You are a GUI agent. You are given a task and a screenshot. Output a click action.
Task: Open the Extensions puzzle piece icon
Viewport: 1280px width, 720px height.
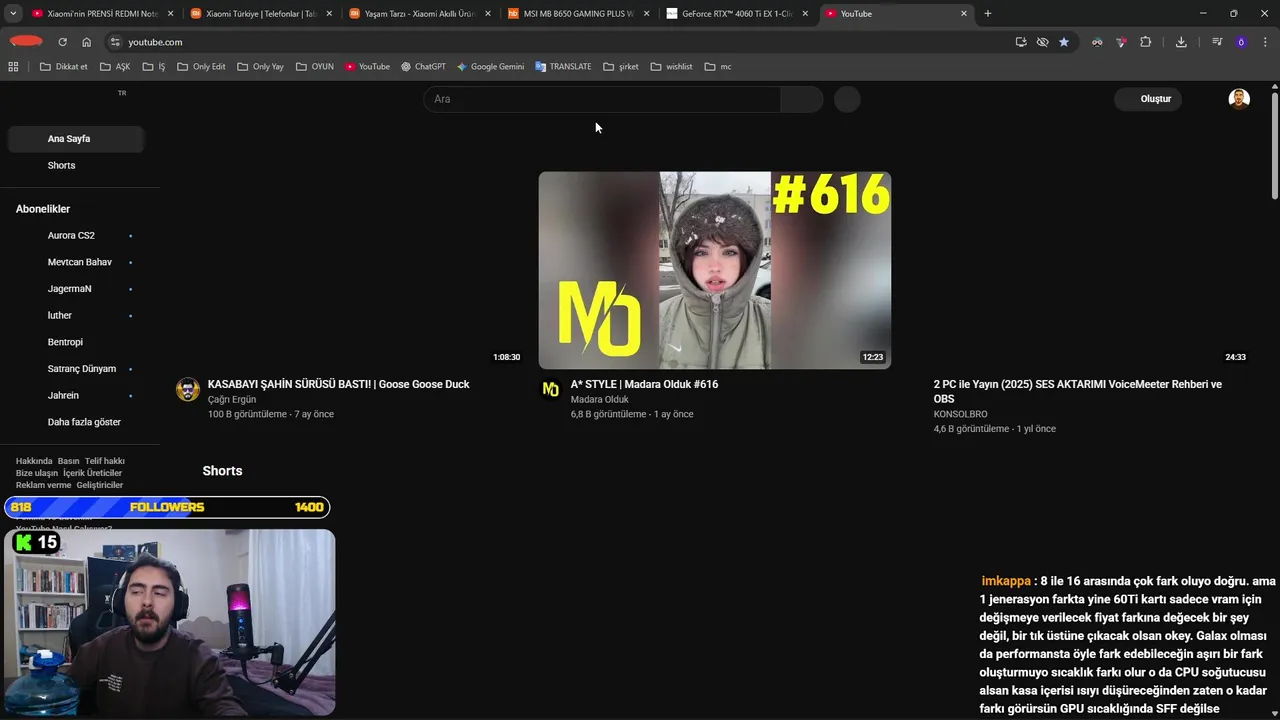(1146, 42)
